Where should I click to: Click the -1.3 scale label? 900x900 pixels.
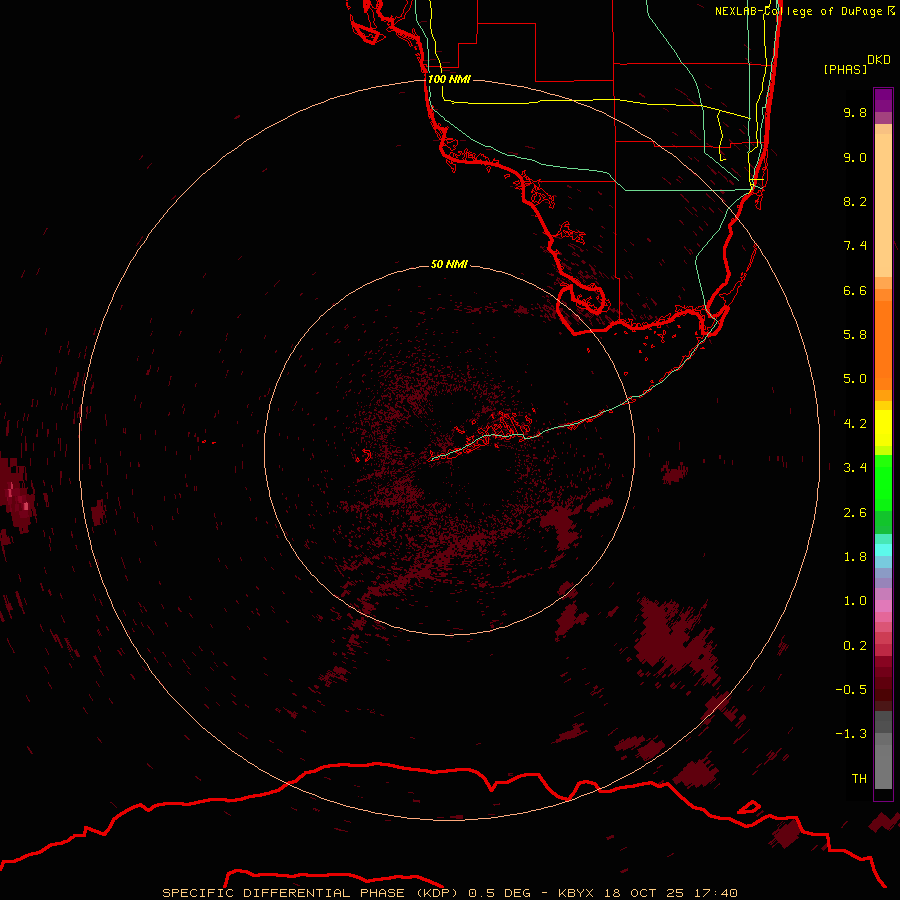click(x=852, y=734)
